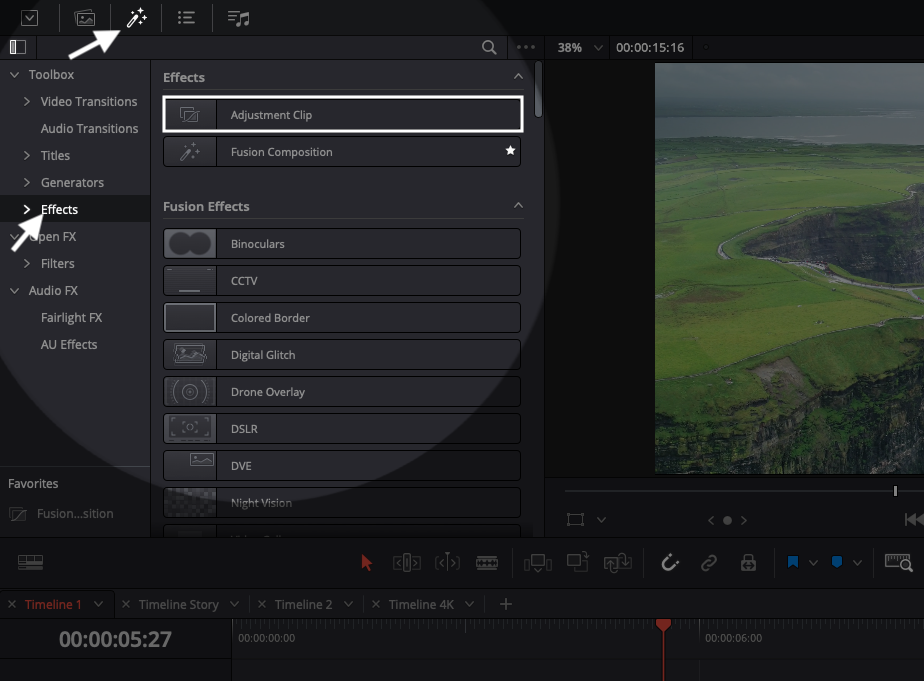The image size is (924, 681).
Task: Collapse the Fusion Effects section
Action: pos(518,206)
